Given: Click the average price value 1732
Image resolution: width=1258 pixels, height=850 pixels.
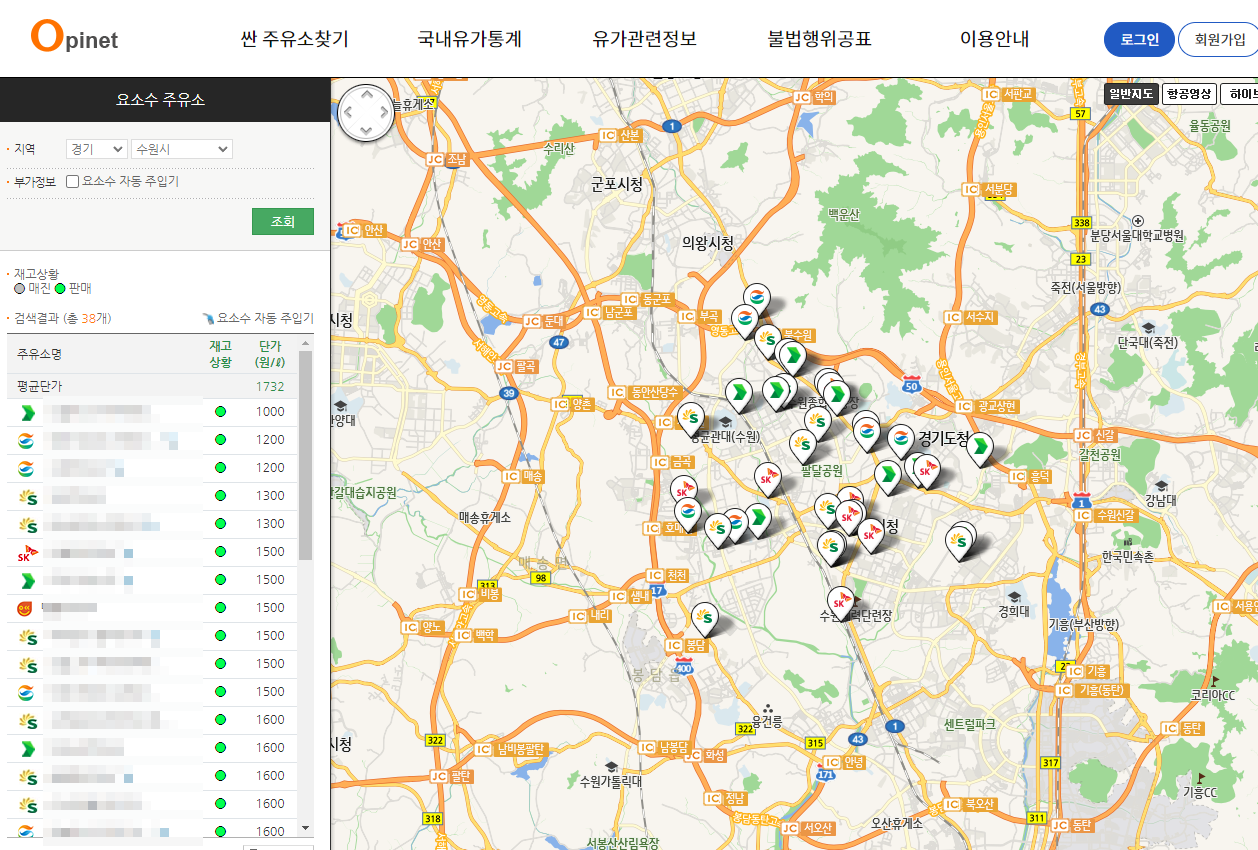Looking at the screenshot, I should coord(270,386).
